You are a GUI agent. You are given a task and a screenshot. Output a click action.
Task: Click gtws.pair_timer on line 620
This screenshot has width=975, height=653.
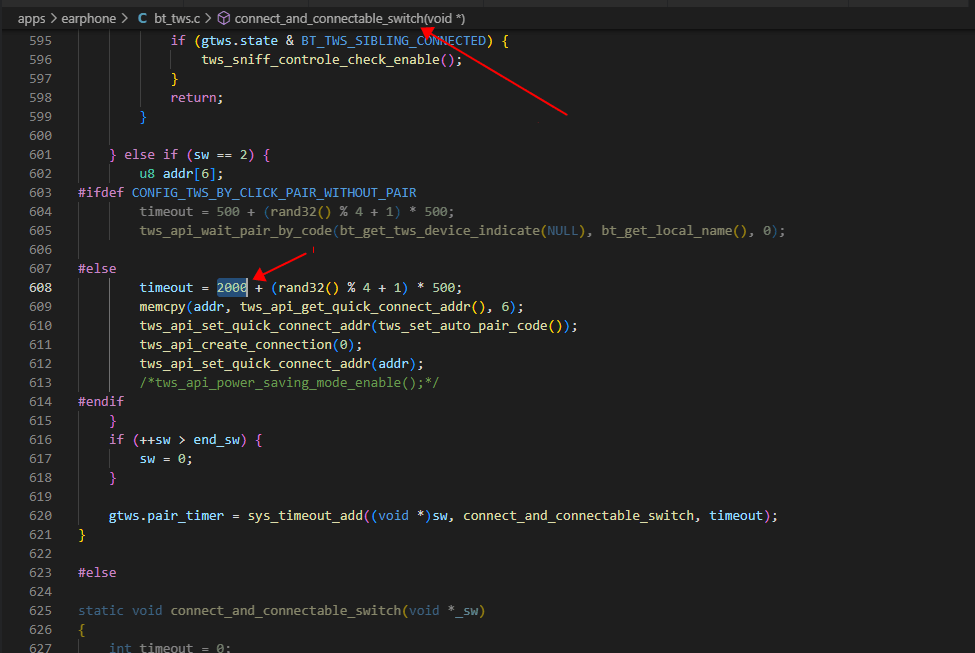[166, 516]
